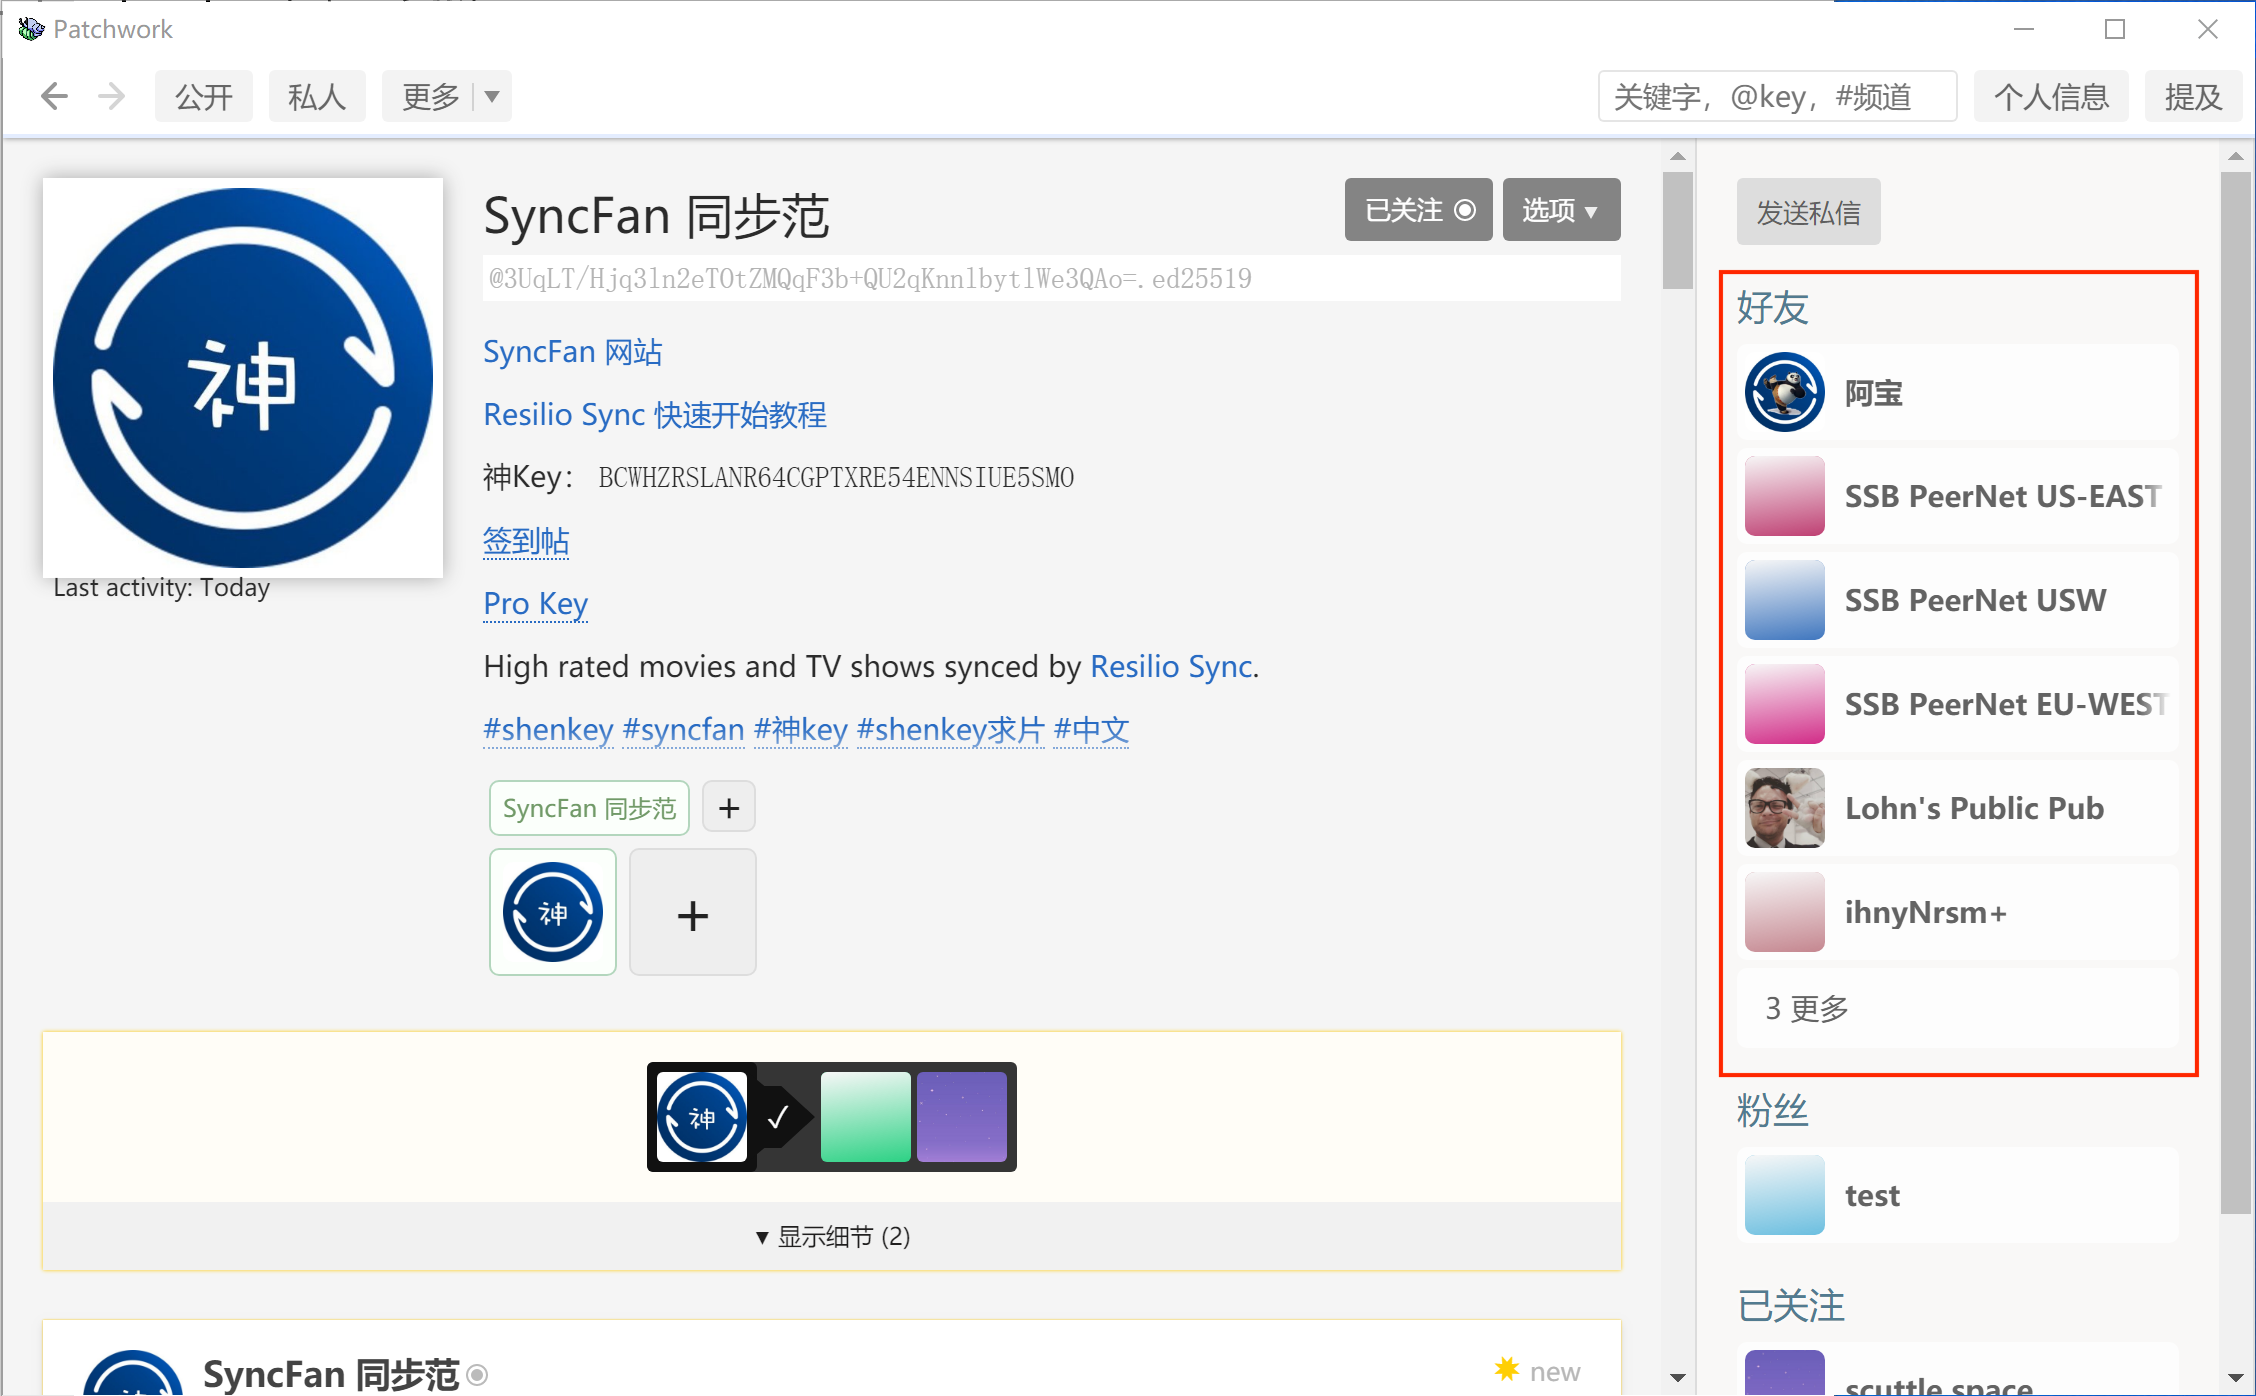The height and width of the screenshot is (1396, 2256).
Task: Open the 私人 private tab
Action: (317, 96)
